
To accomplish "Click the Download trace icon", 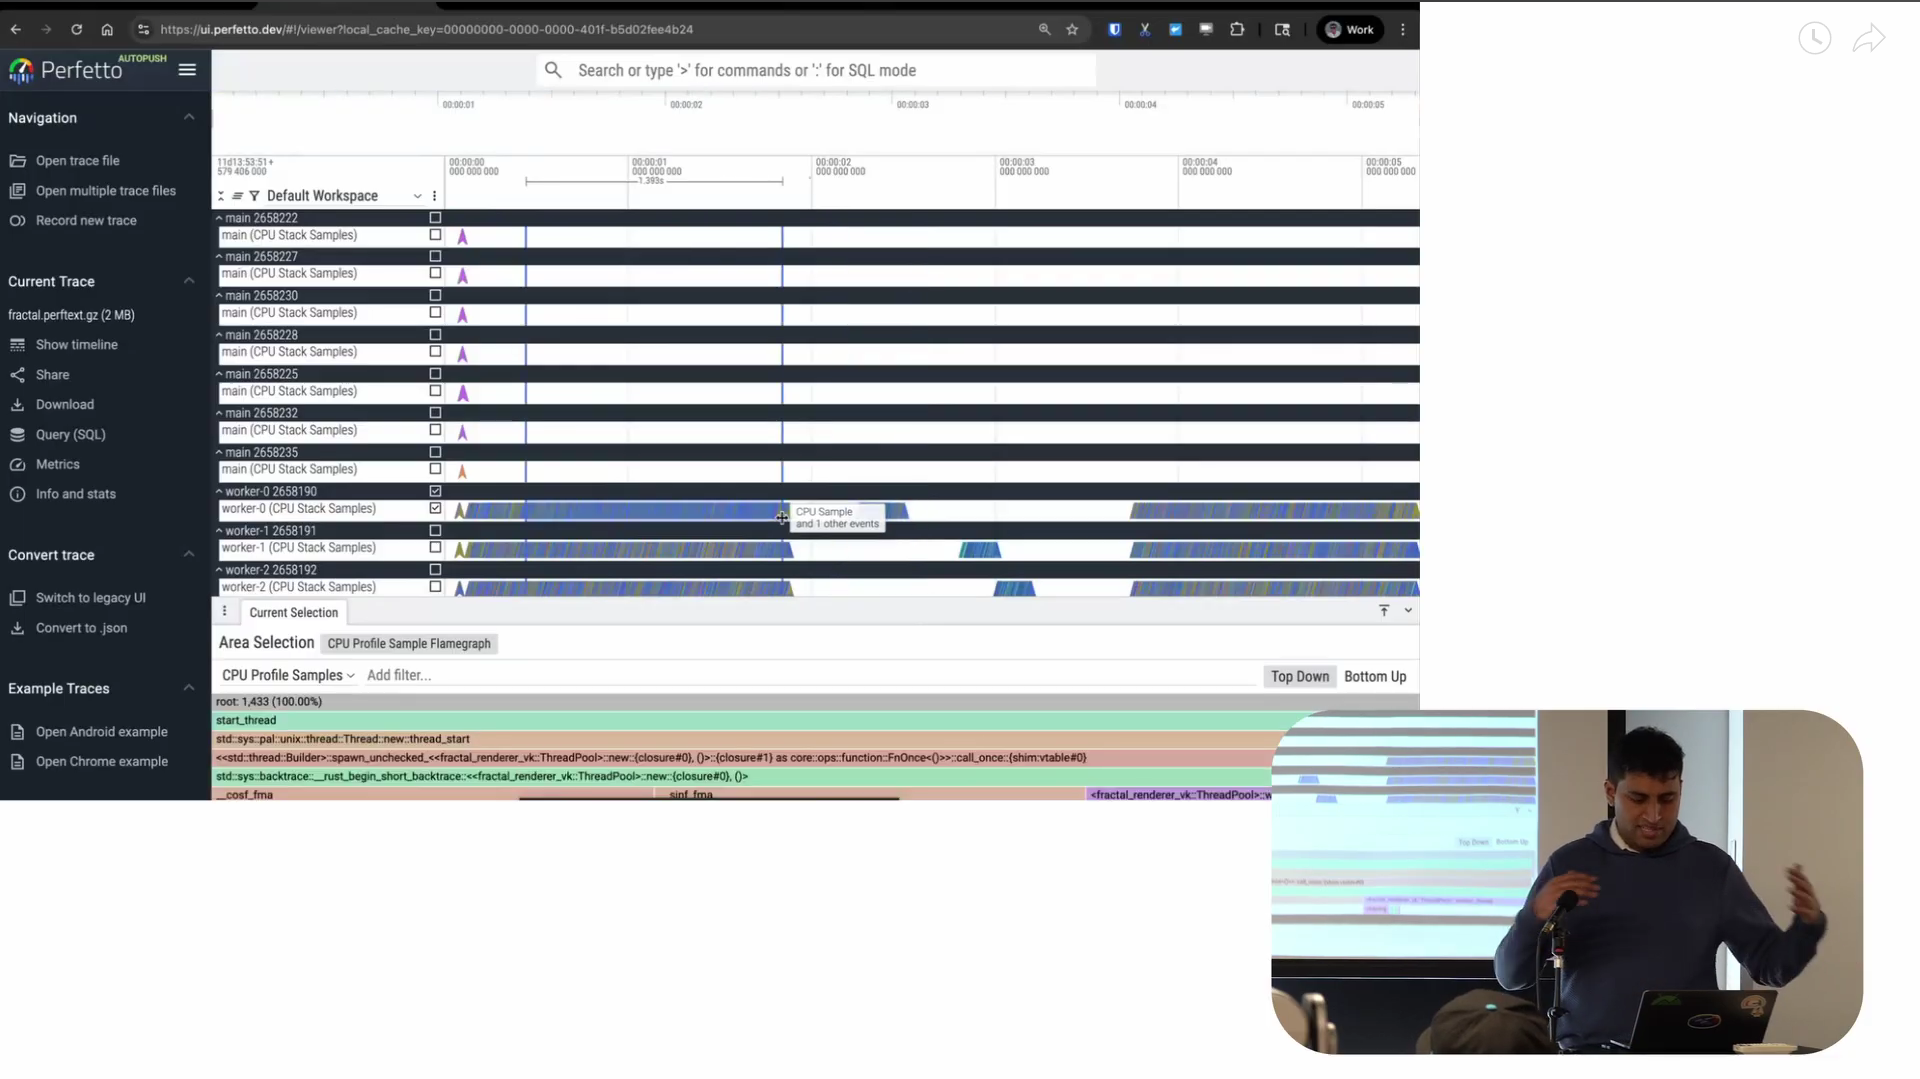I will [x=18, y=404].
